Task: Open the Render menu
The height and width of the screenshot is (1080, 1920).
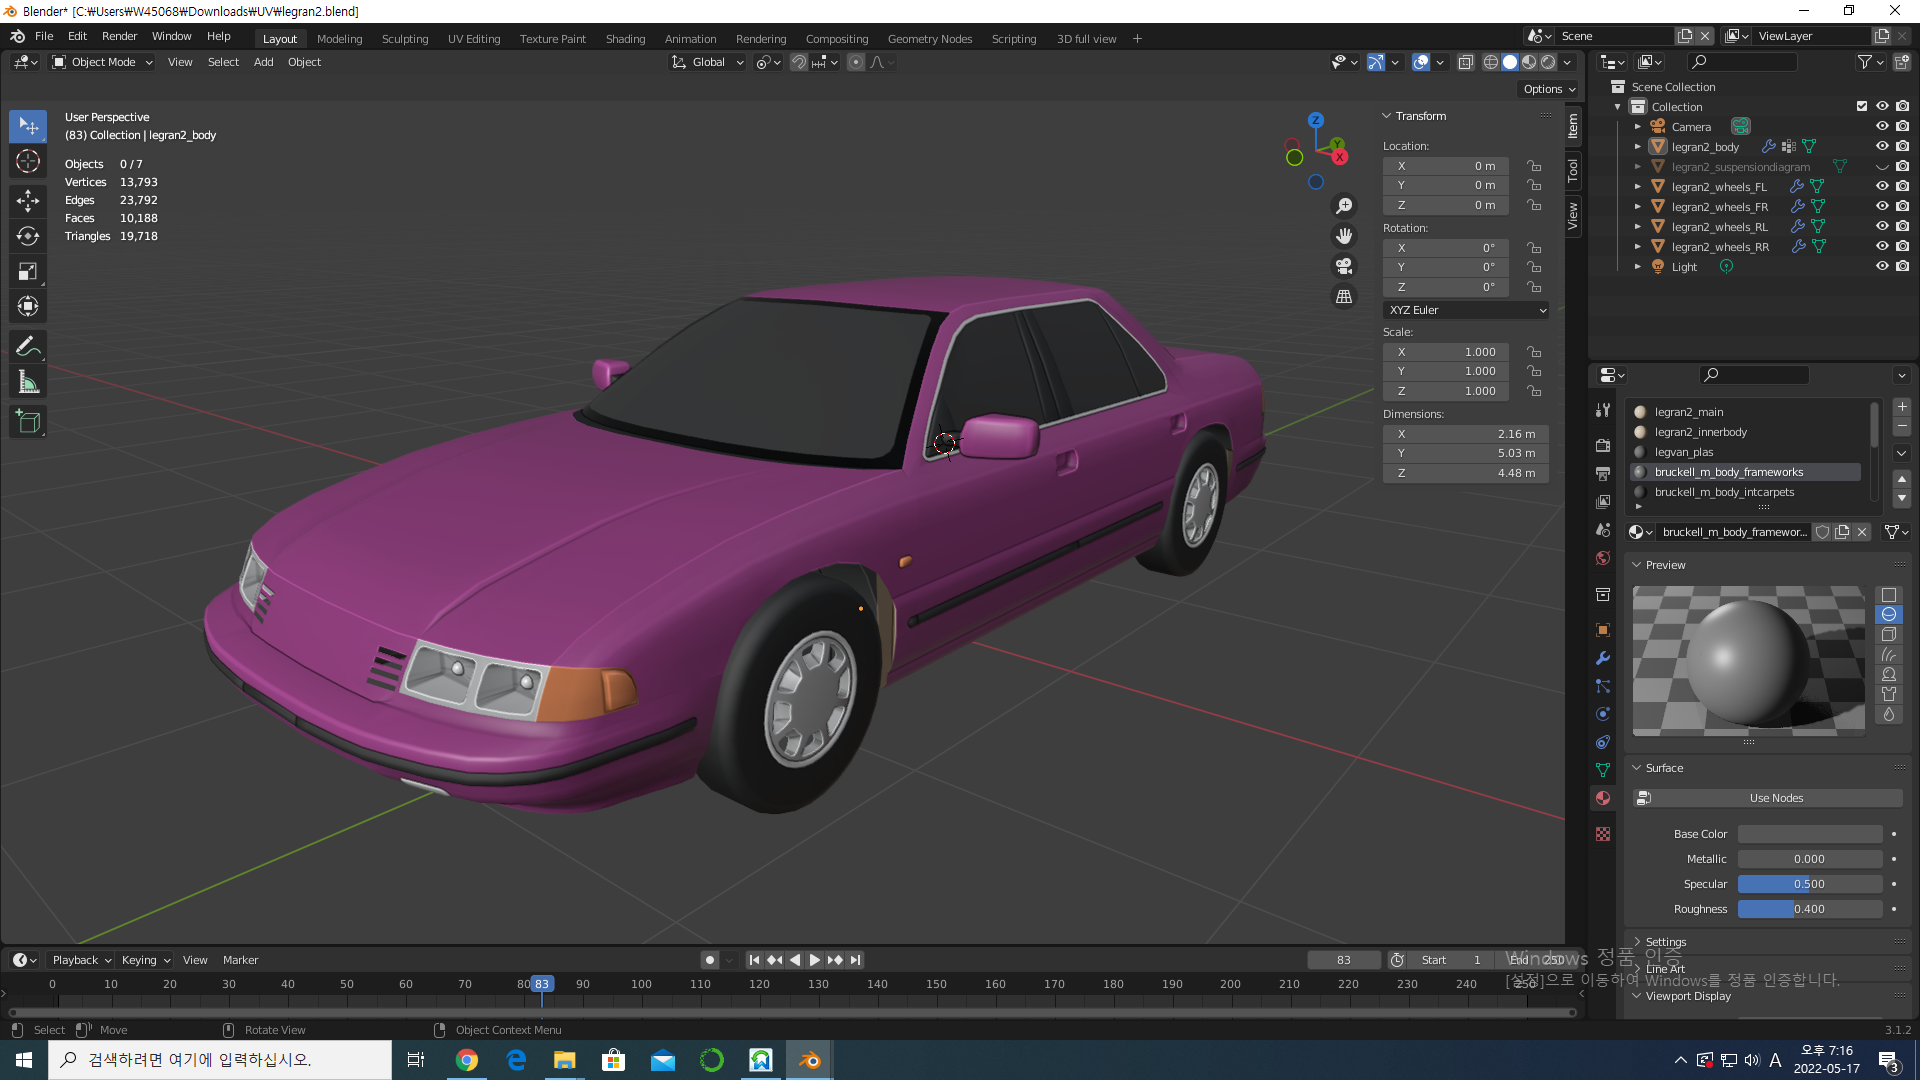Action: tap(119, 36)
